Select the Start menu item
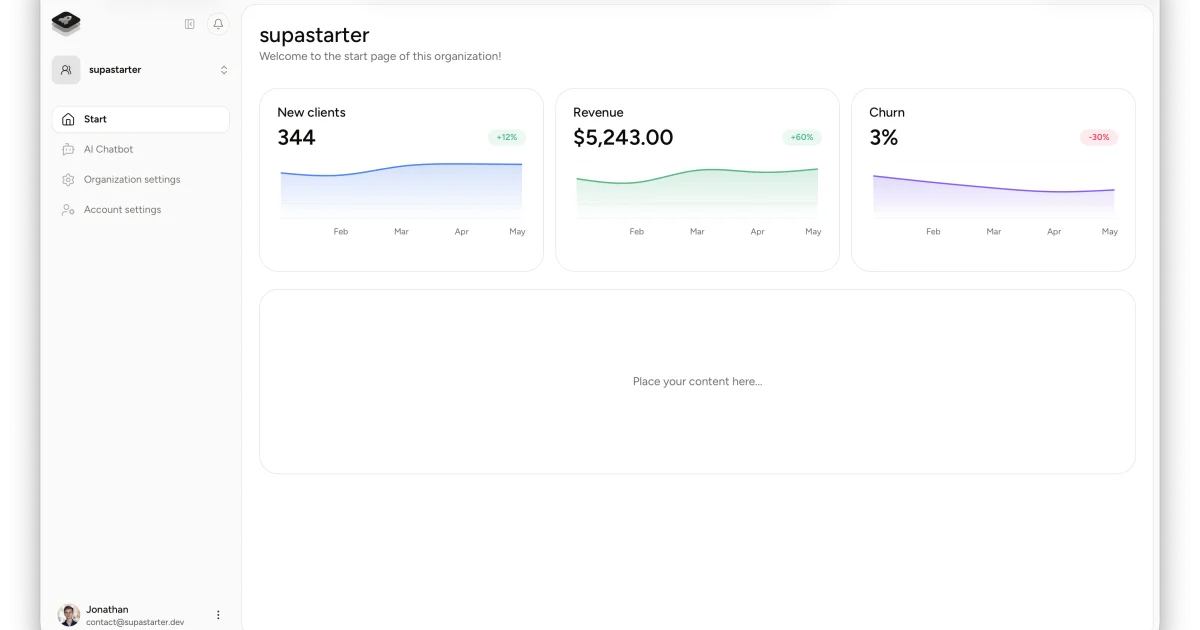Viewport: 1200px width, 630px height. 141,119
